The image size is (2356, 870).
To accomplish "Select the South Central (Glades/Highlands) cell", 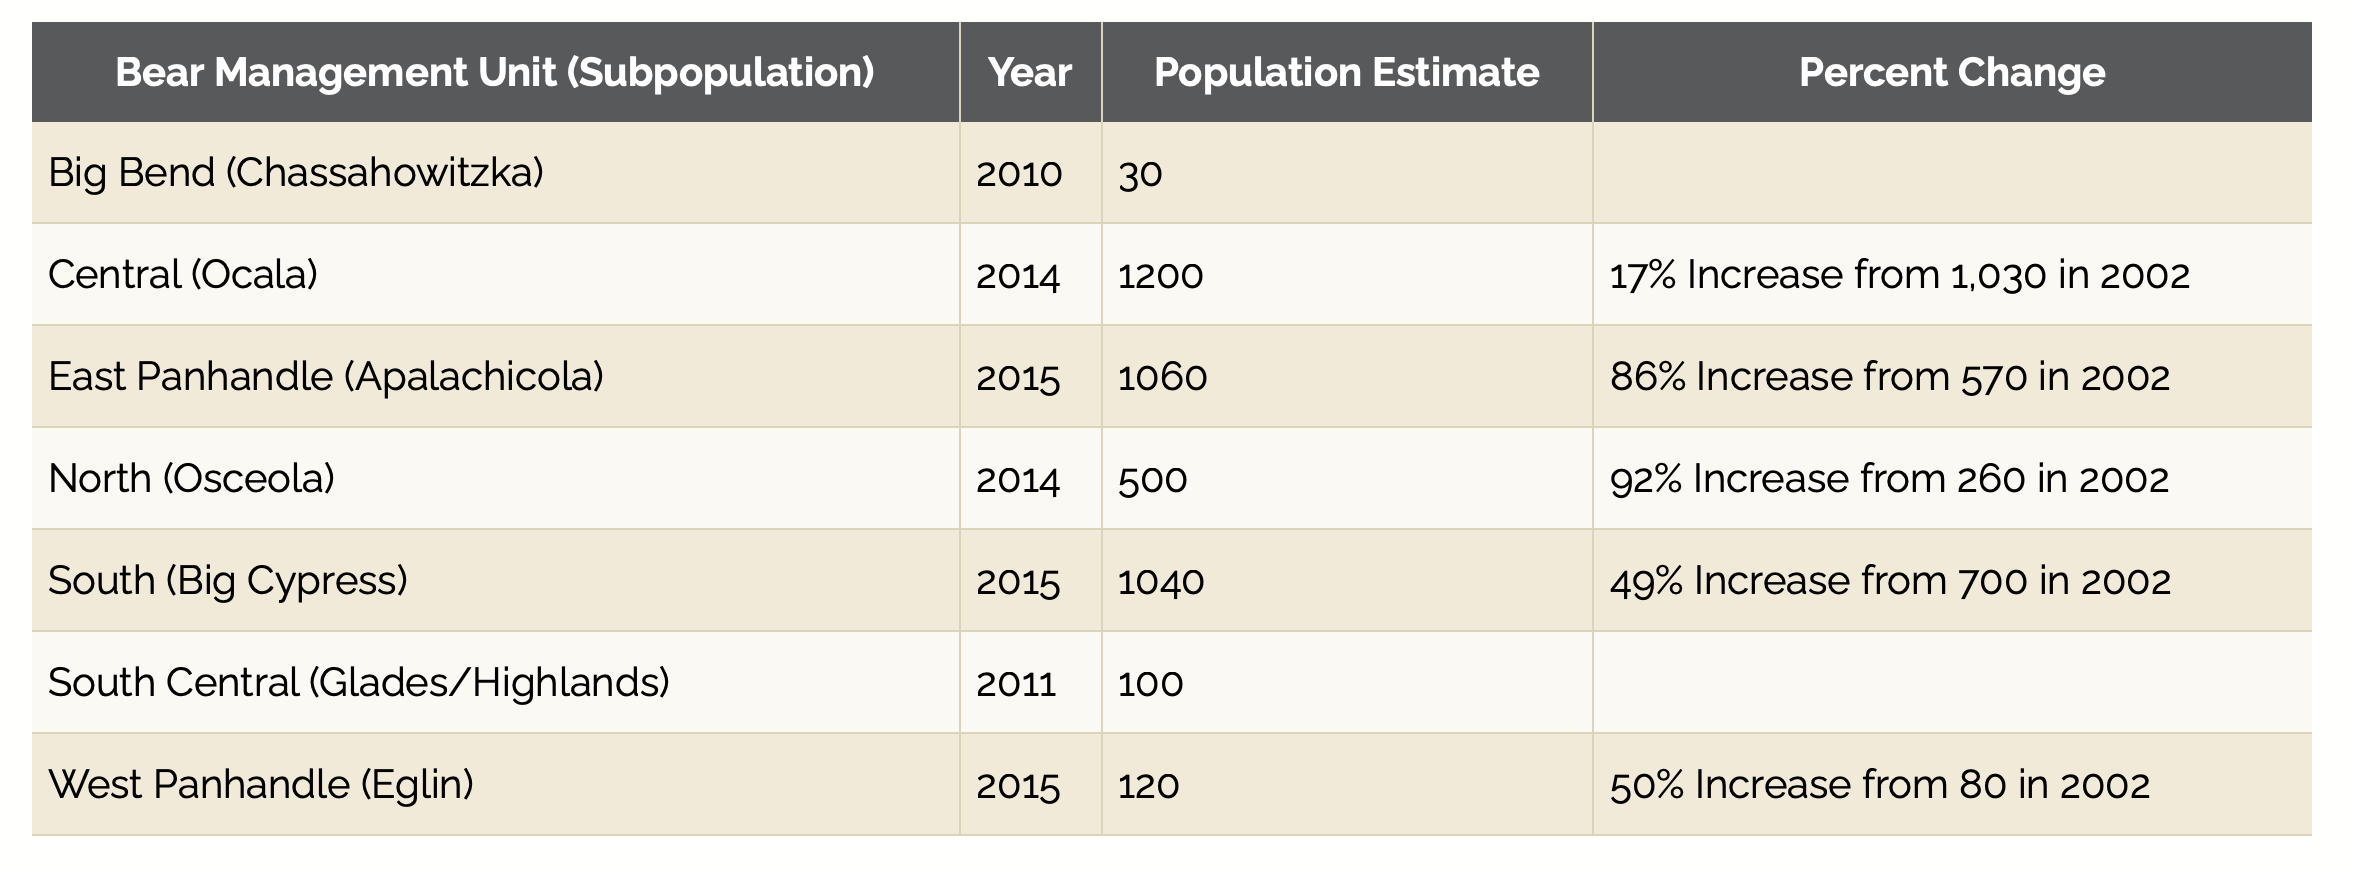I will (359, 683).
